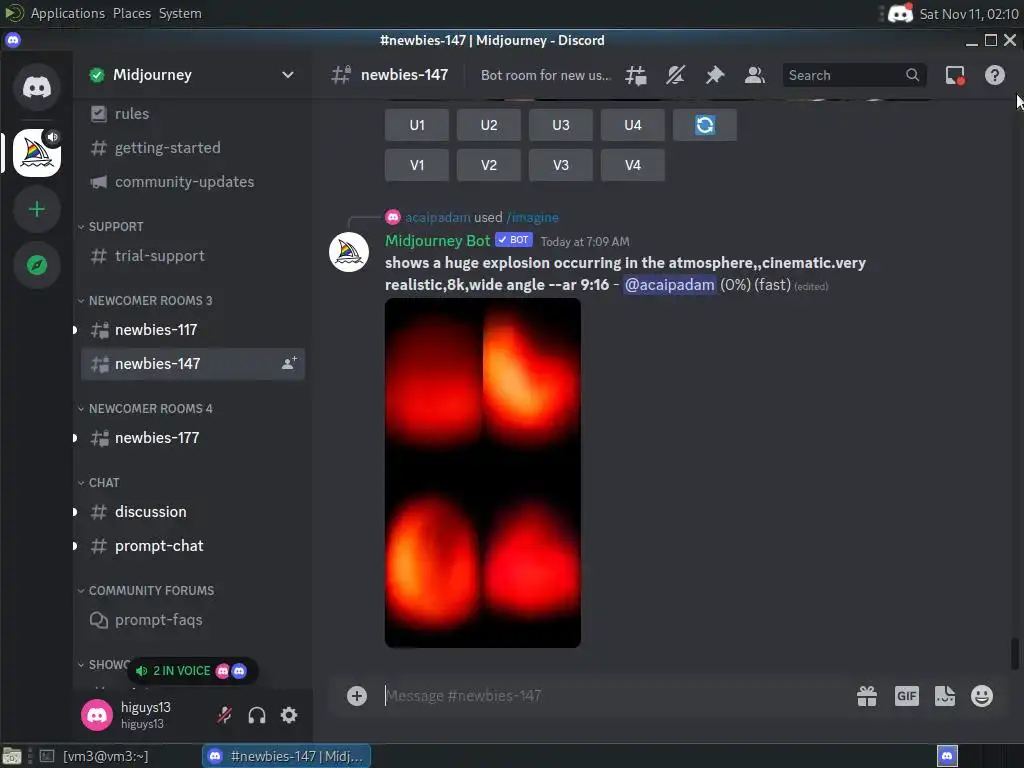Select the newbies-147 channel
Image resolution: width=1024 pixels, height=768 pixels.
coord(193,364)
